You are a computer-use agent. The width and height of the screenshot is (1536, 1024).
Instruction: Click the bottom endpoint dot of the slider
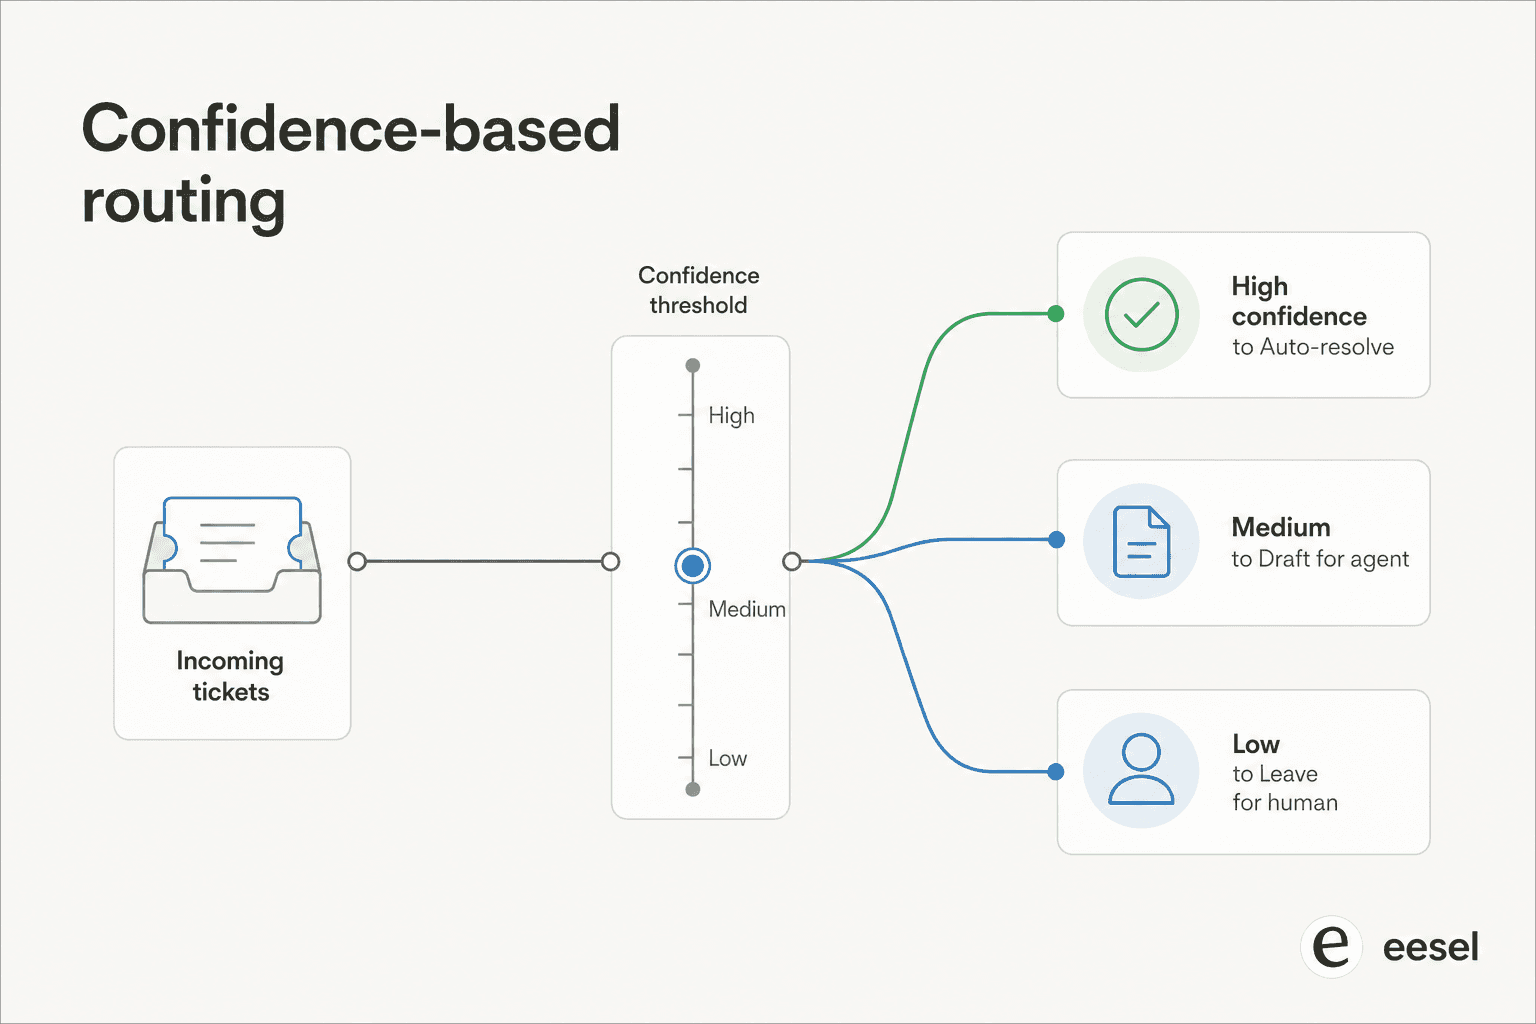point(693,790)
